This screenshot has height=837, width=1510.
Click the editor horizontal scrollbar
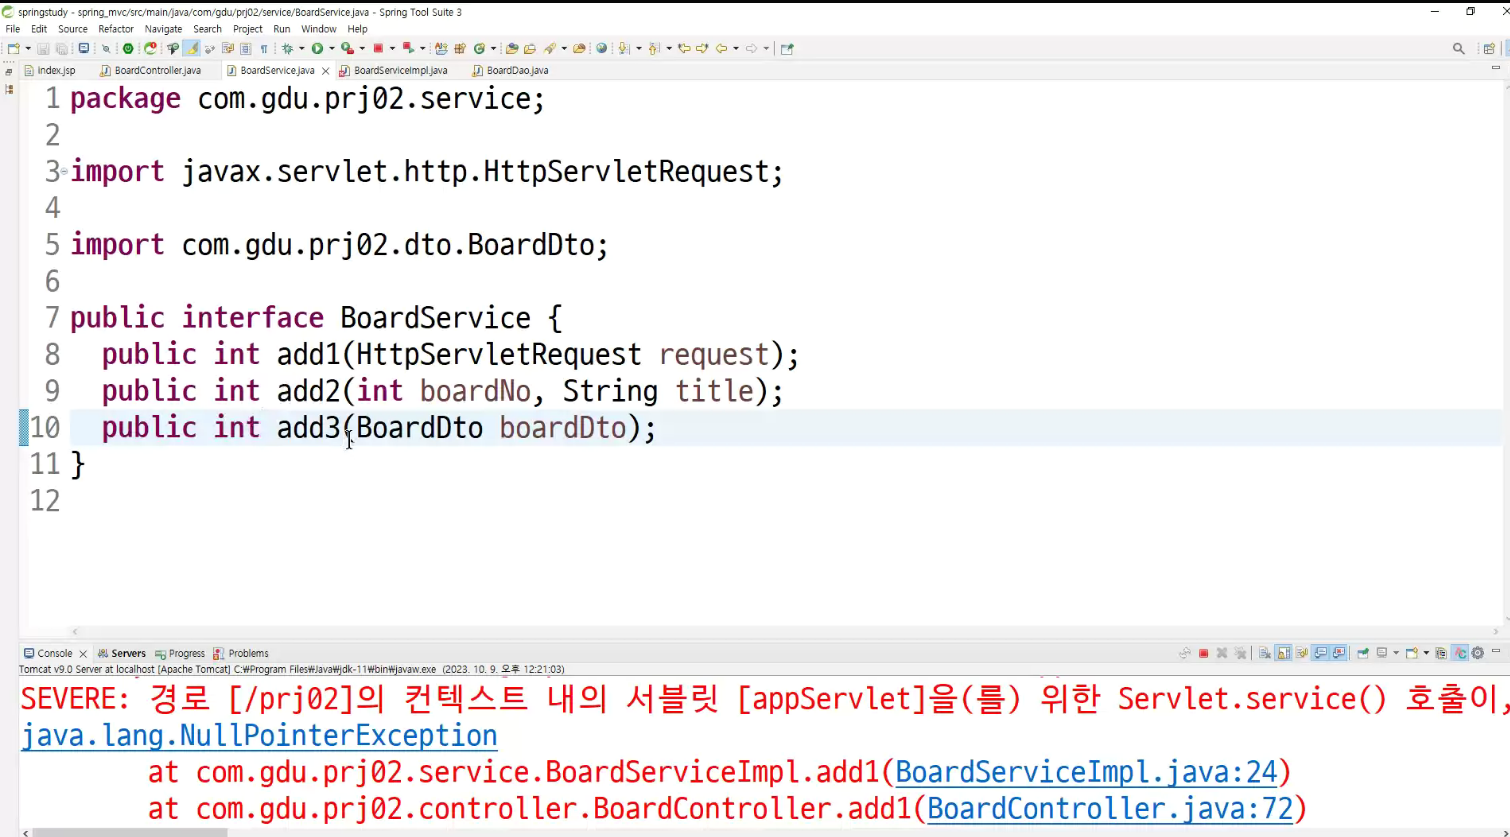pyautogui.click(x=785, y=632)
